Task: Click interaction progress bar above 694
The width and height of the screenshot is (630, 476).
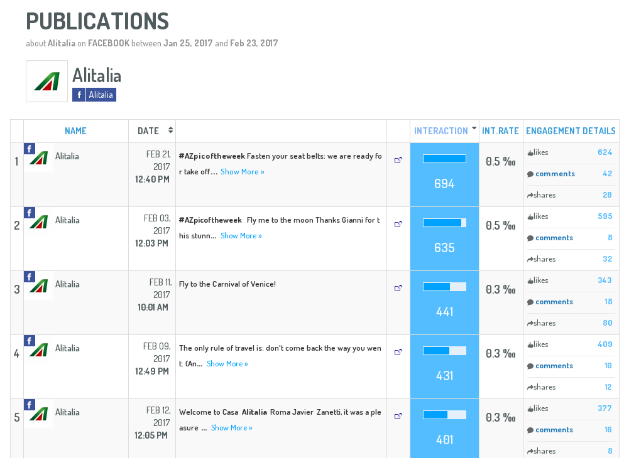Action: coord(444,158)
